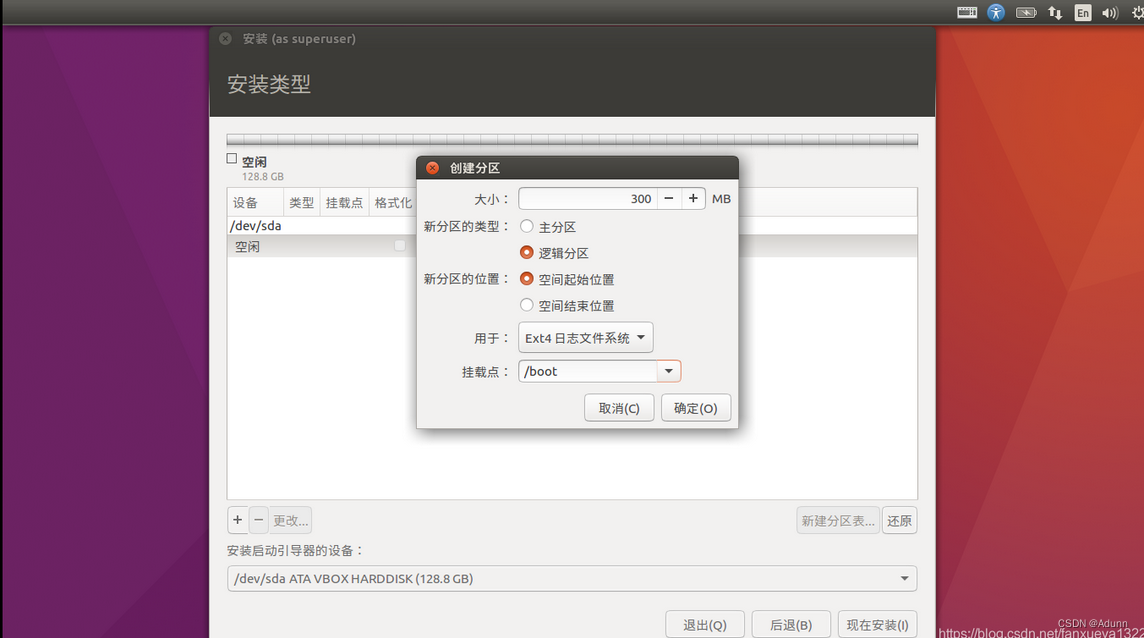
Task: Click 现在安装(I) to install now
Action: pyautogui.click(x=877, y=625)
